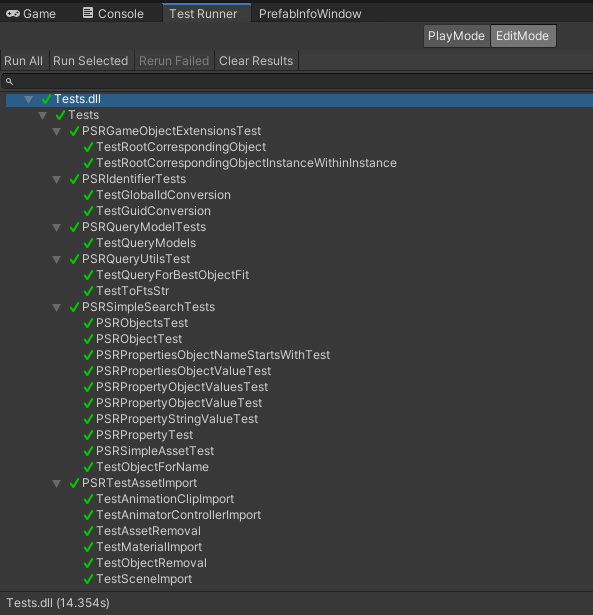Select the EditMode toggle button
593x615 pixels.
[x=523, y=36]
